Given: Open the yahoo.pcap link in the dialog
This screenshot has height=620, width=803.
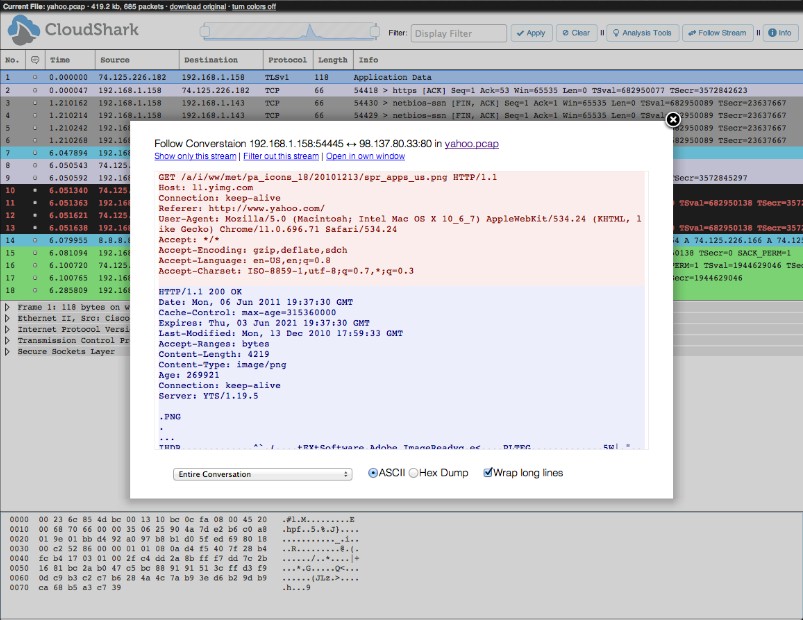Looking at the screenshot, I should [x=472, y=144].
